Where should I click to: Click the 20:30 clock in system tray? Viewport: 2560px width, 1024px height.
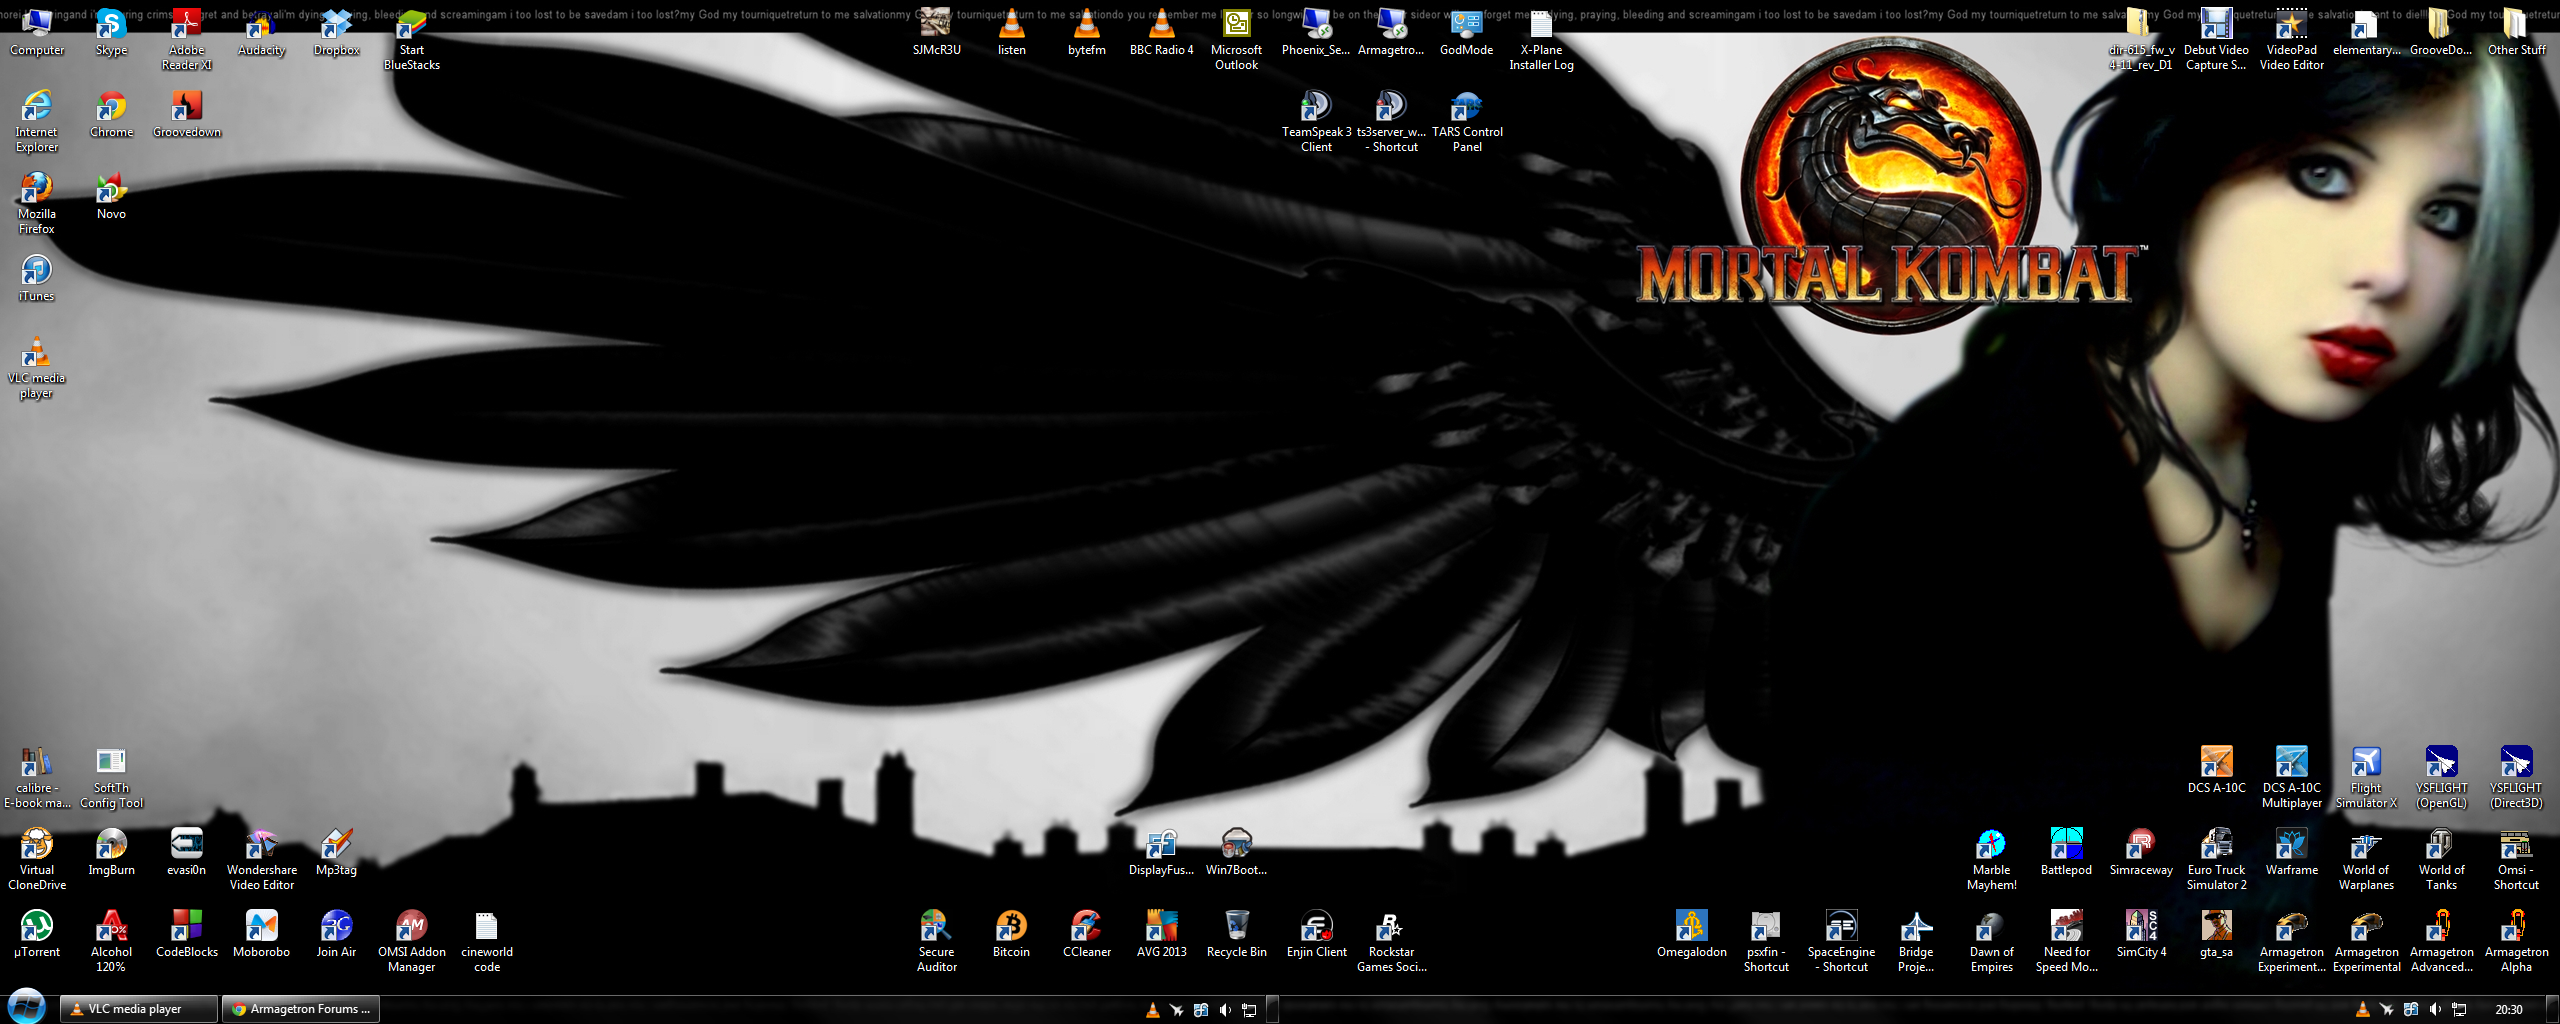click(2508, 1010)
